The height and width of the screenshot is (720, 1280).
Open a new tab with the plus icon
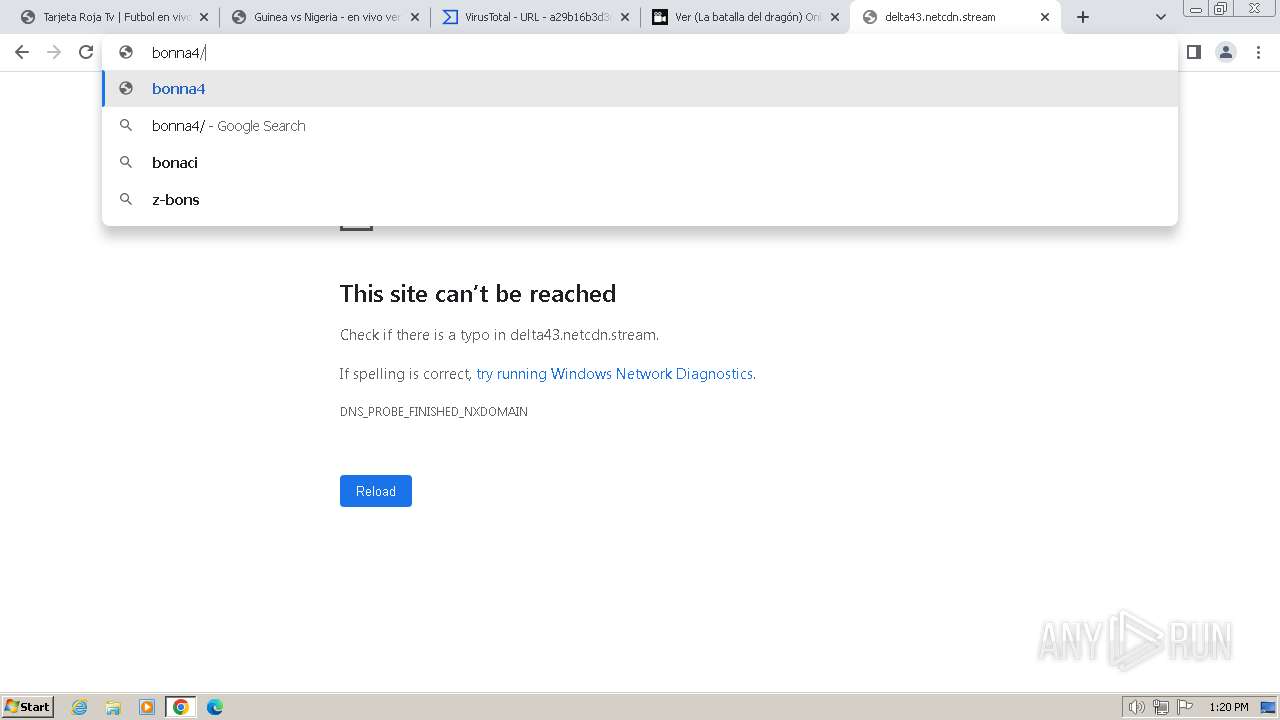point(1082,17)
